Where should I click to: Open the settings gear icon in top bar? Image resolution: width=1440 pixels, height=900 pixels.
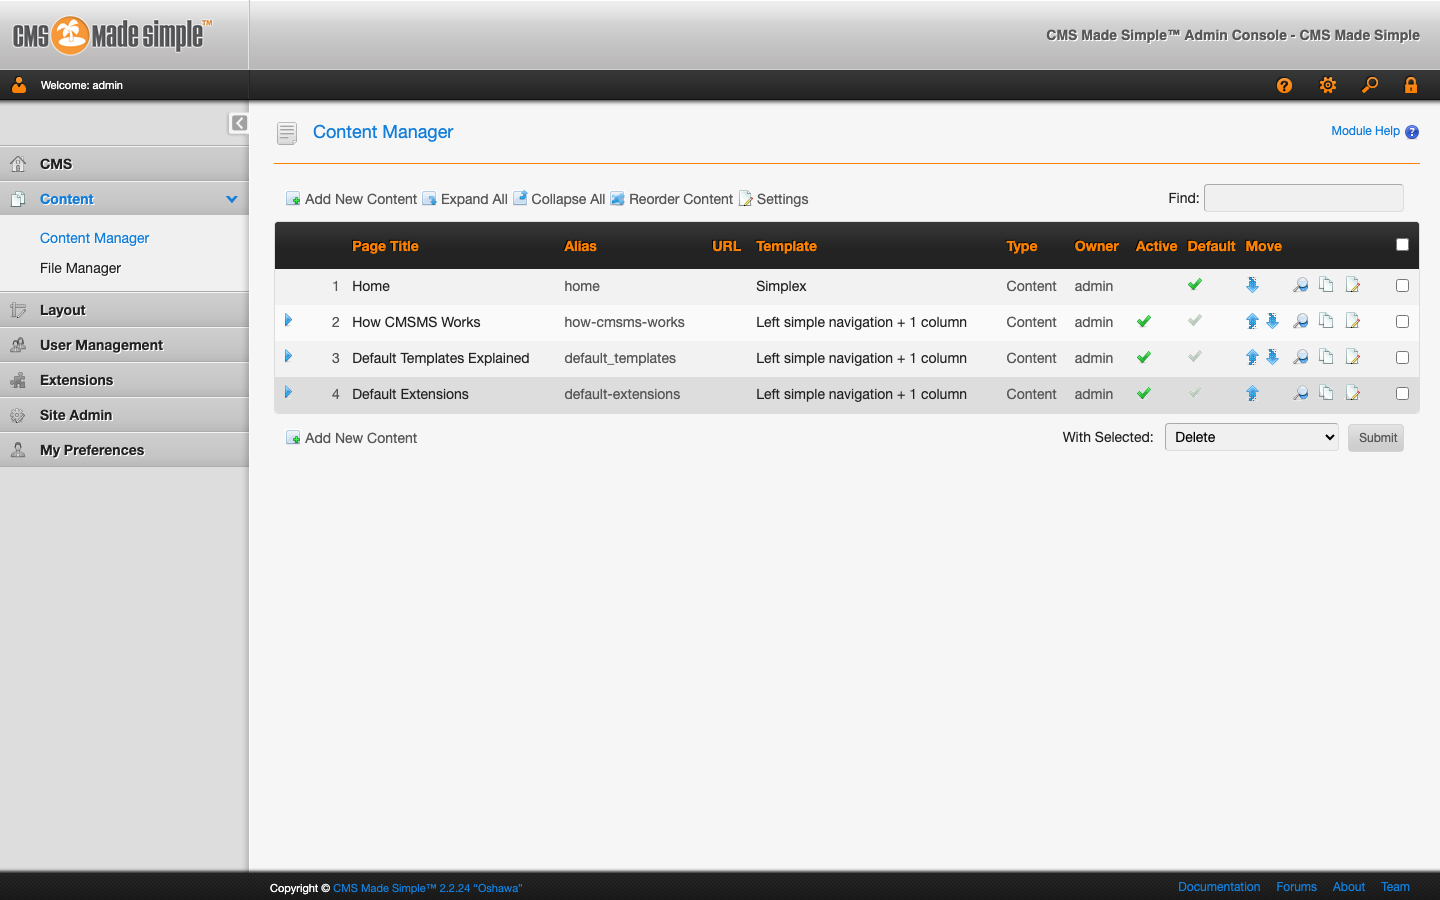pyautogui.click(x=1328, y=86)
